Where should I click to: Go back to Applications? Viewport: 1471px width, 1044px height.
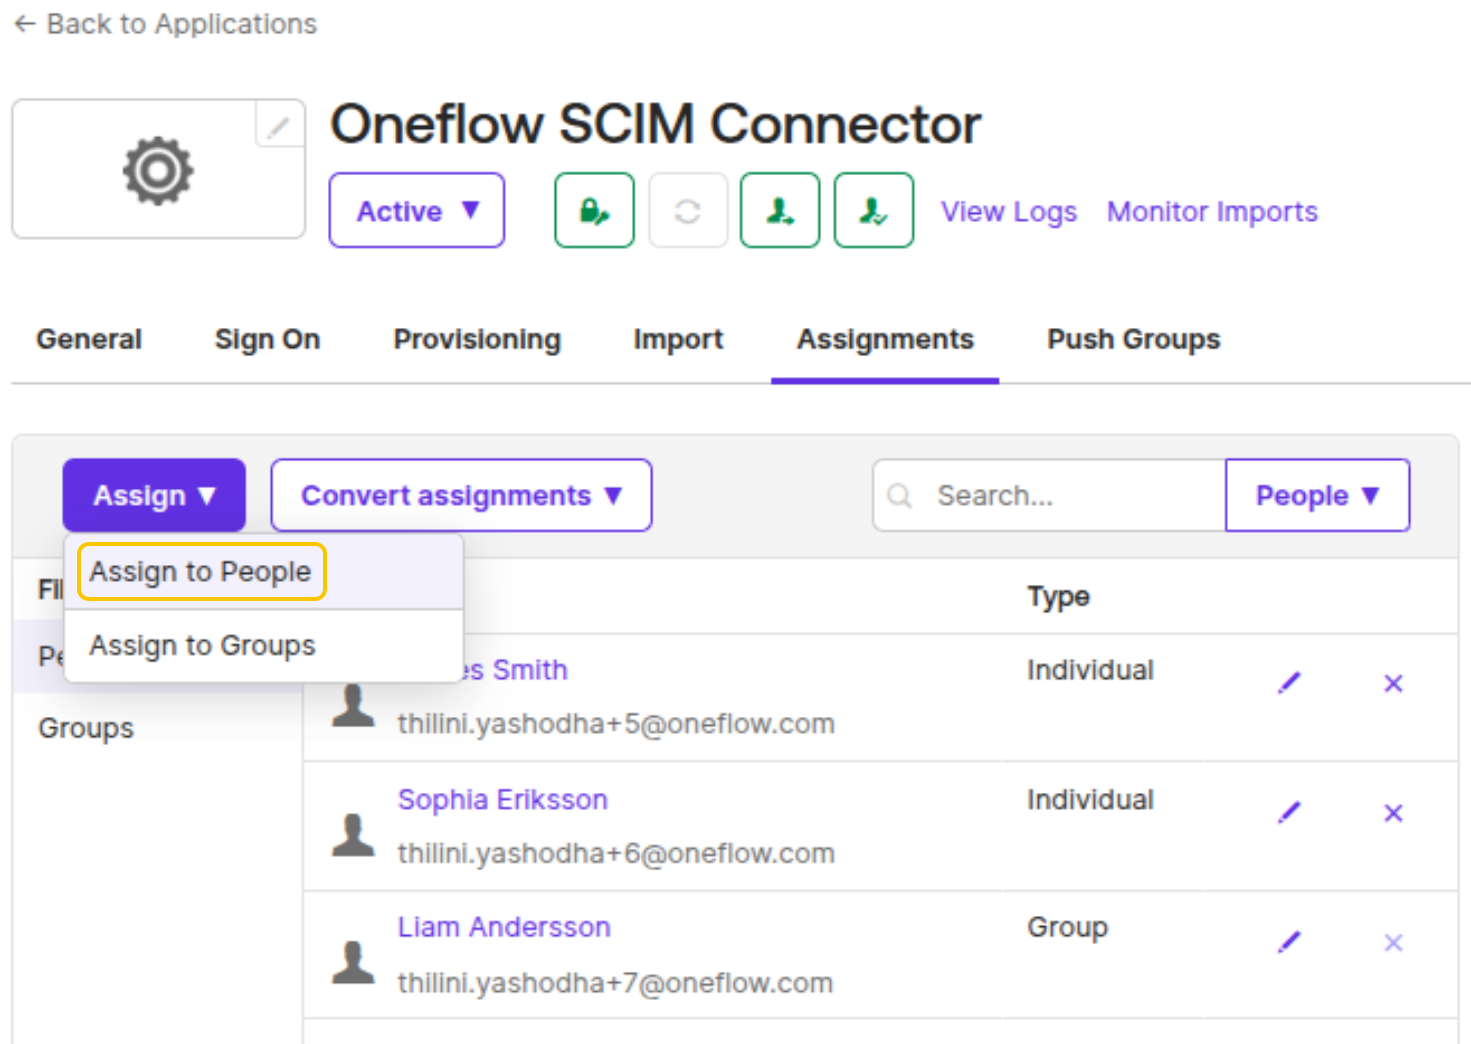point(166,24)
